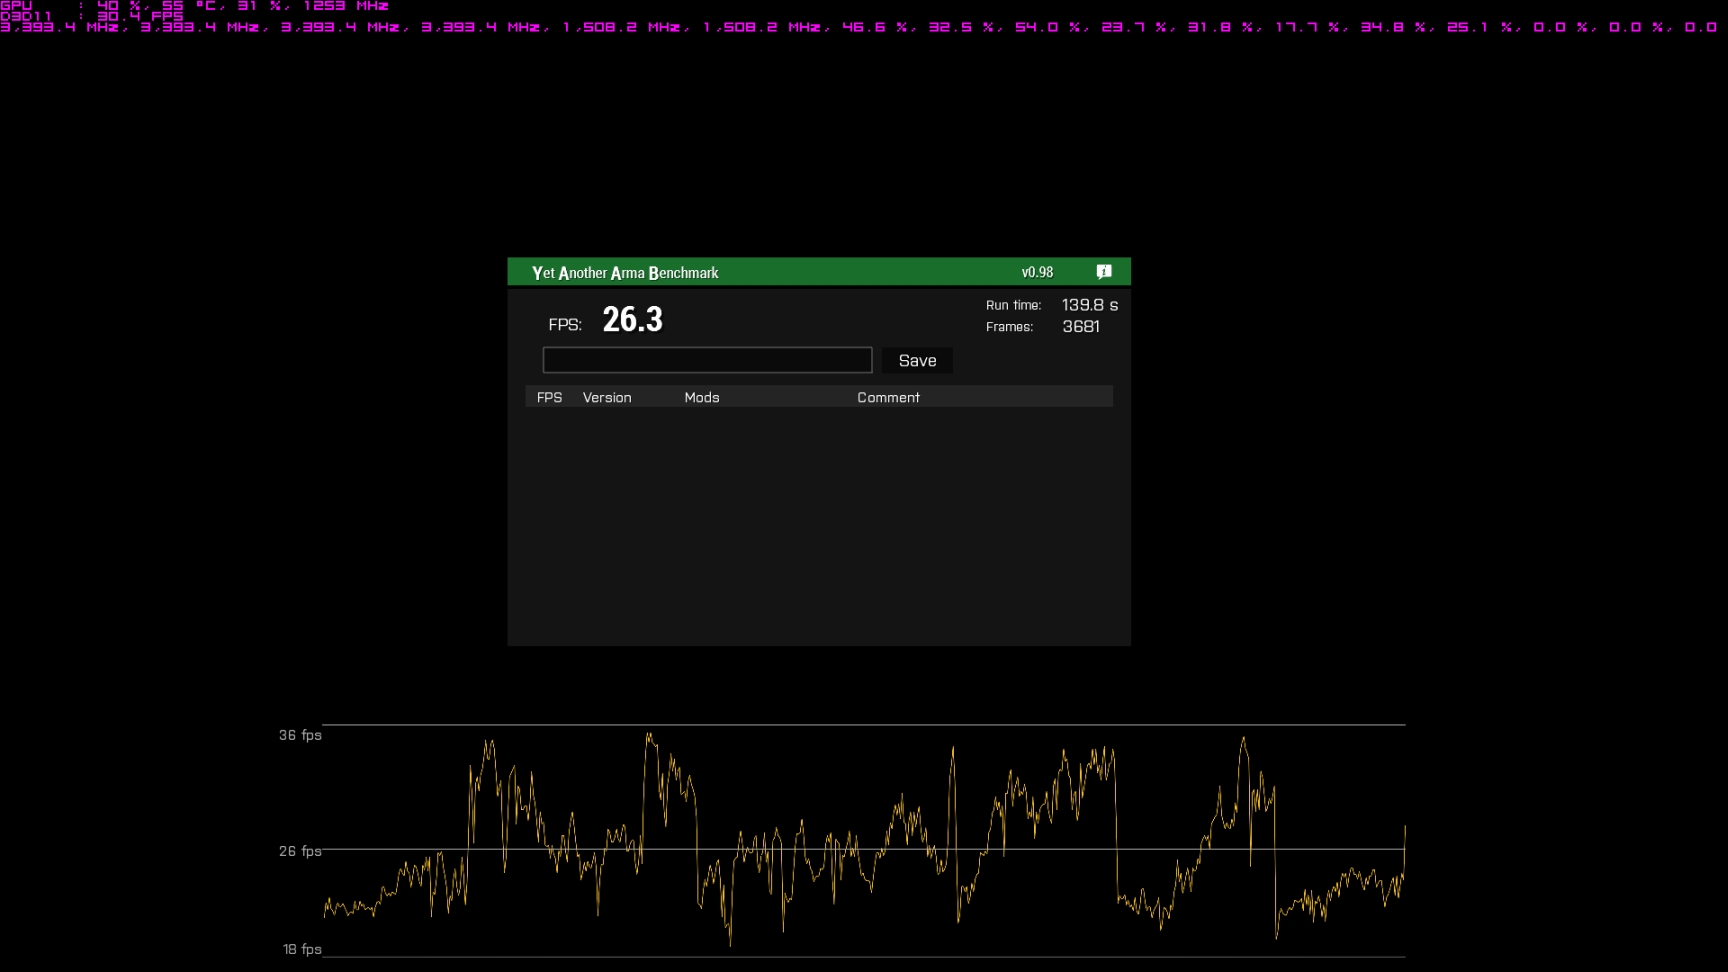Select the FPS column header

point(549,397)
